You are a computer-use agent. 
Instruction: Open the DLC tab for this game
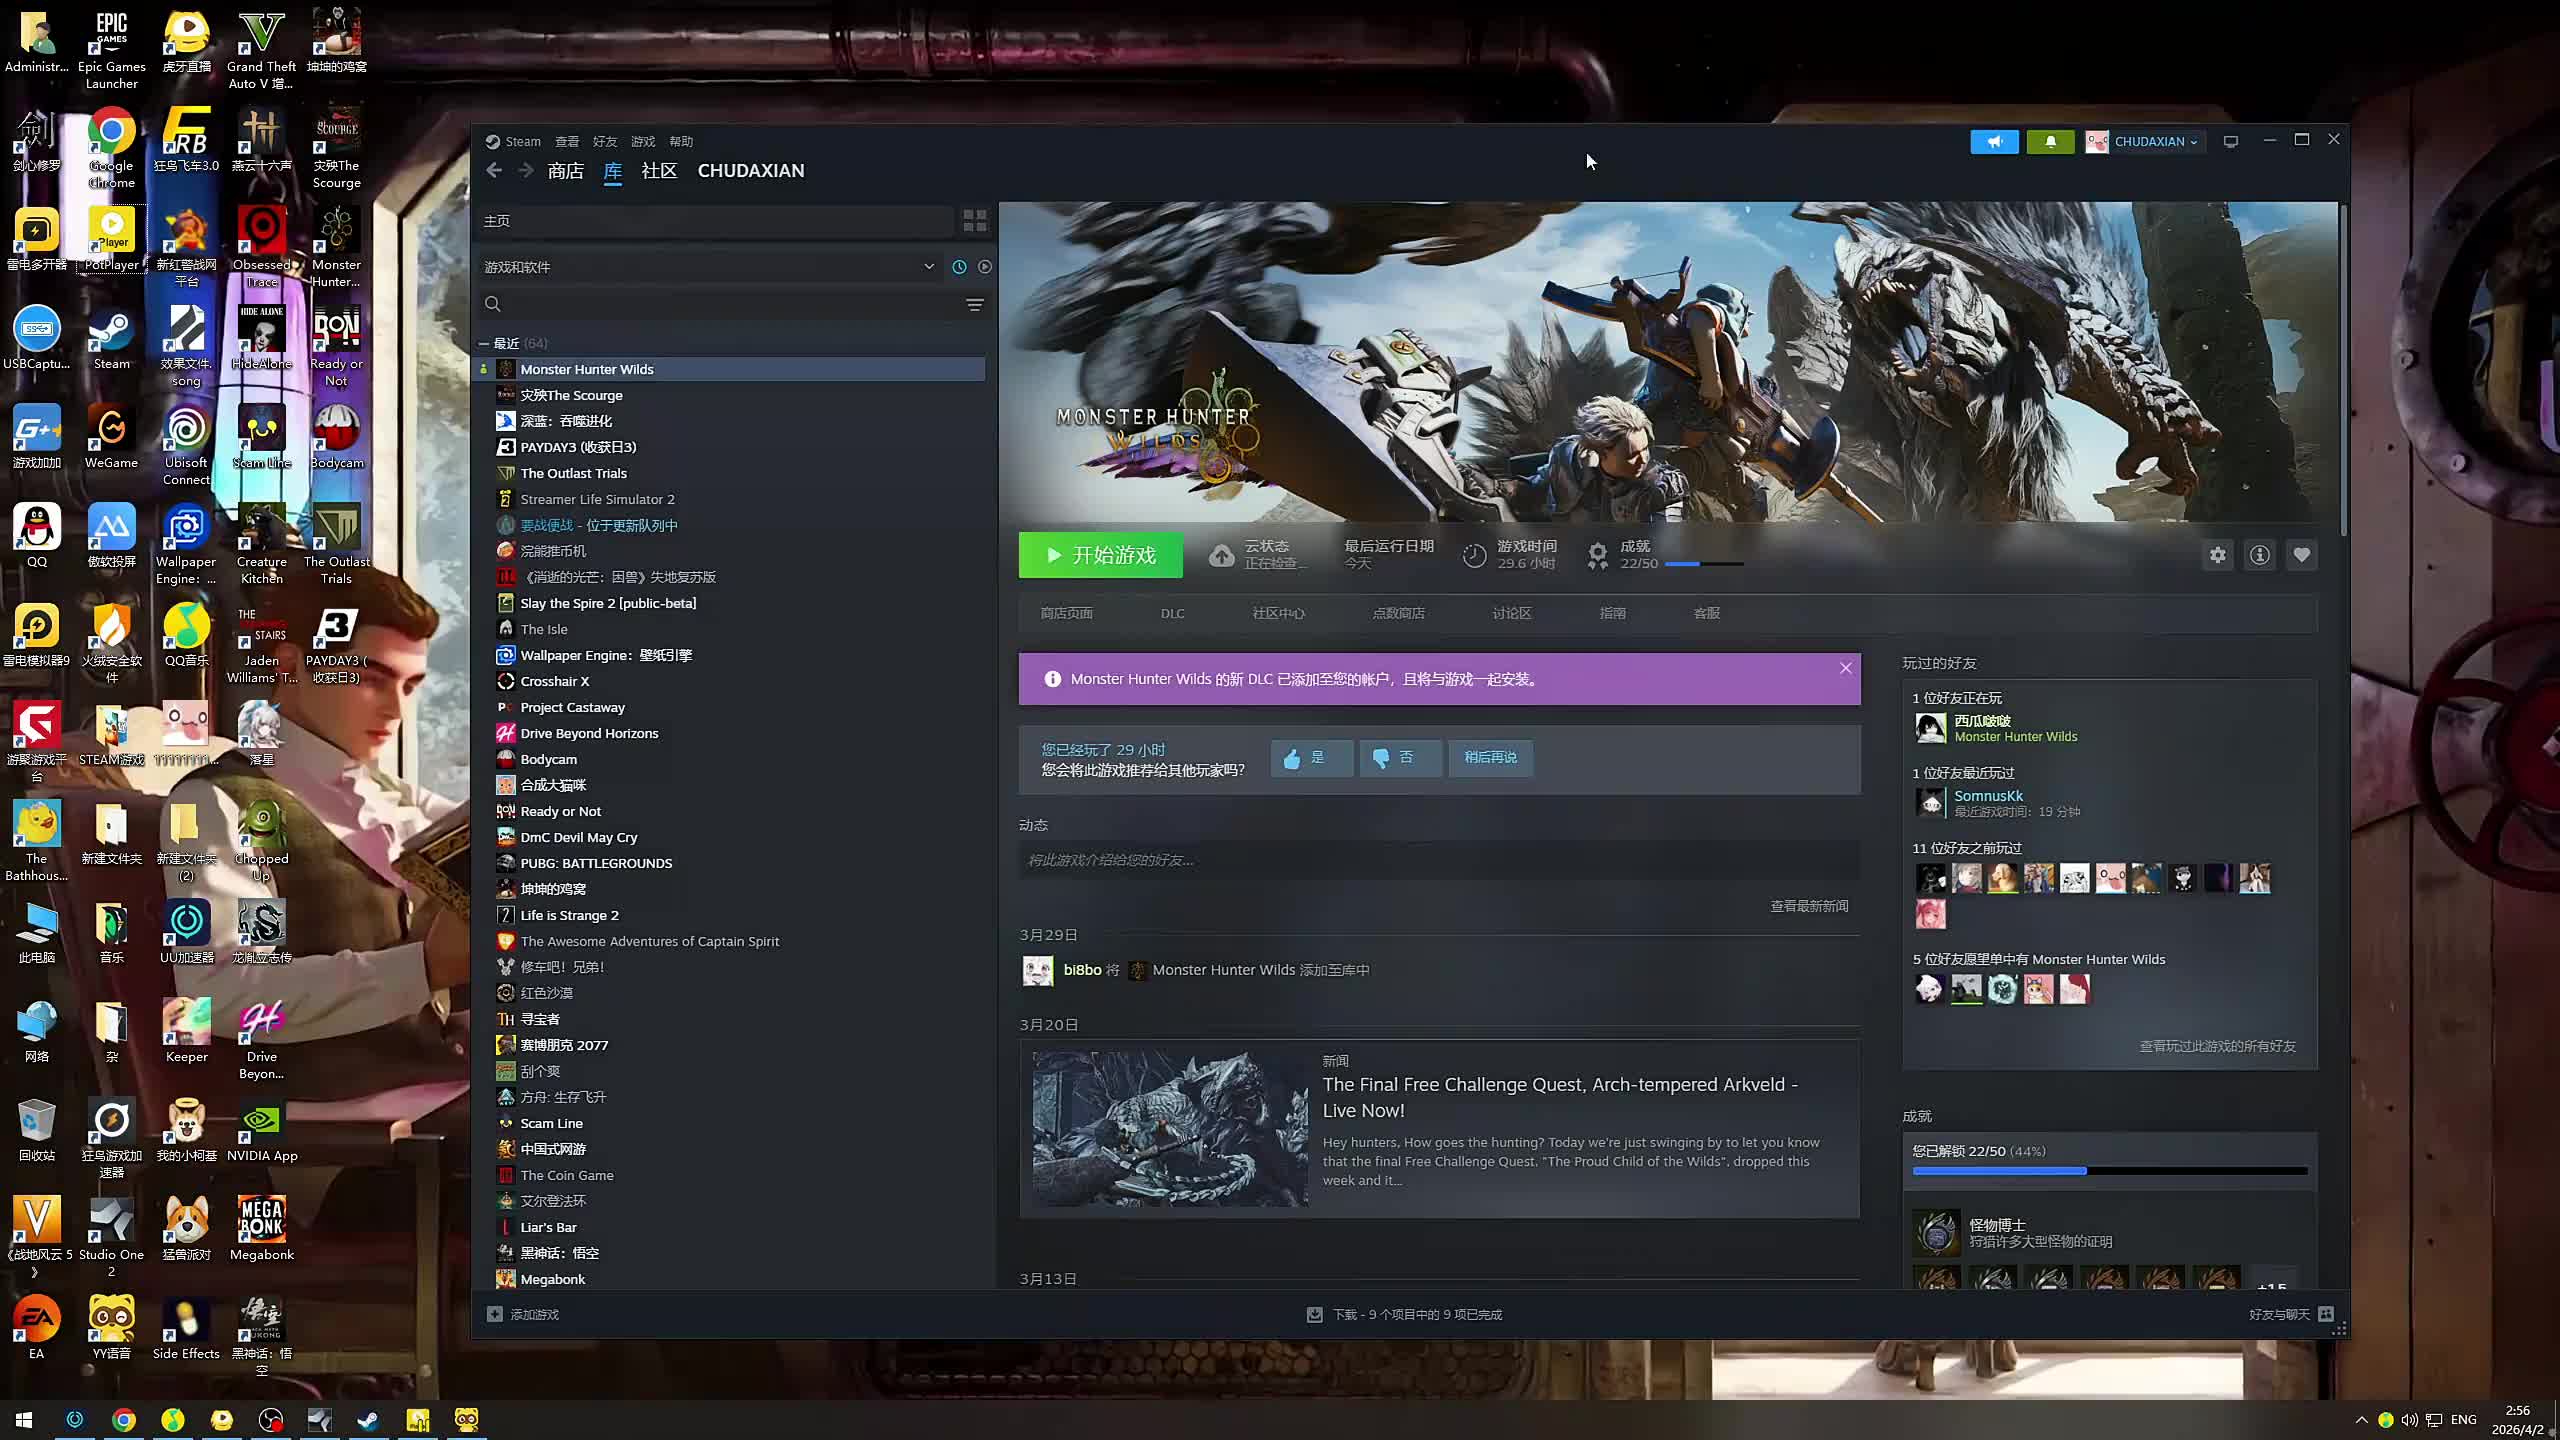pyautogui.click(x=1172, y=613)
